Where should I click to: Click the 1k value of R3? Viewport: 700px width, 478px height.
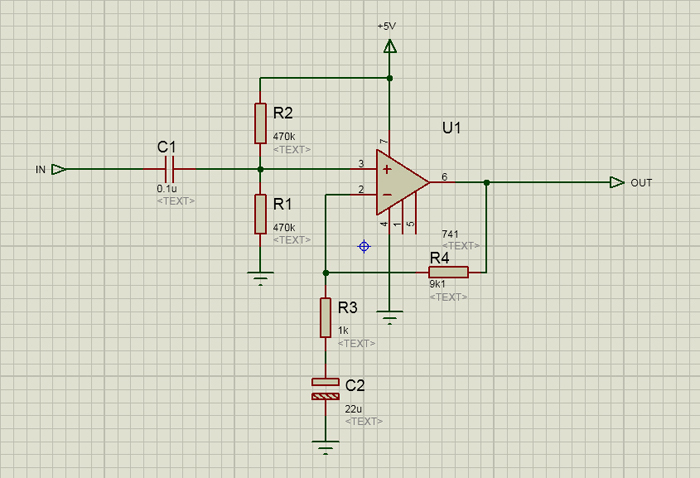343,330
